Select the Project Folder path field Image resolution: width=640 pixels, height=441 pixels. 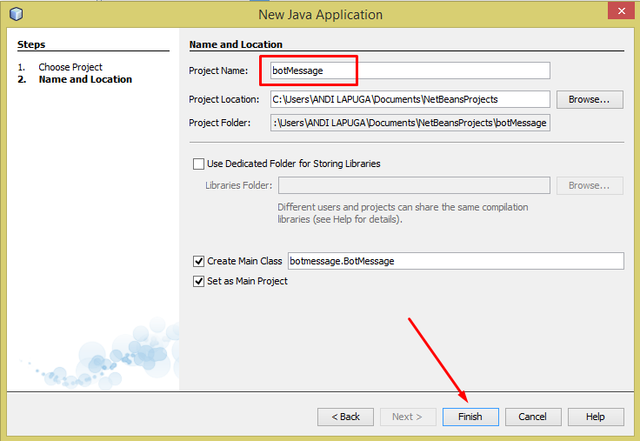pyautogui.click(x=410, y=122)
